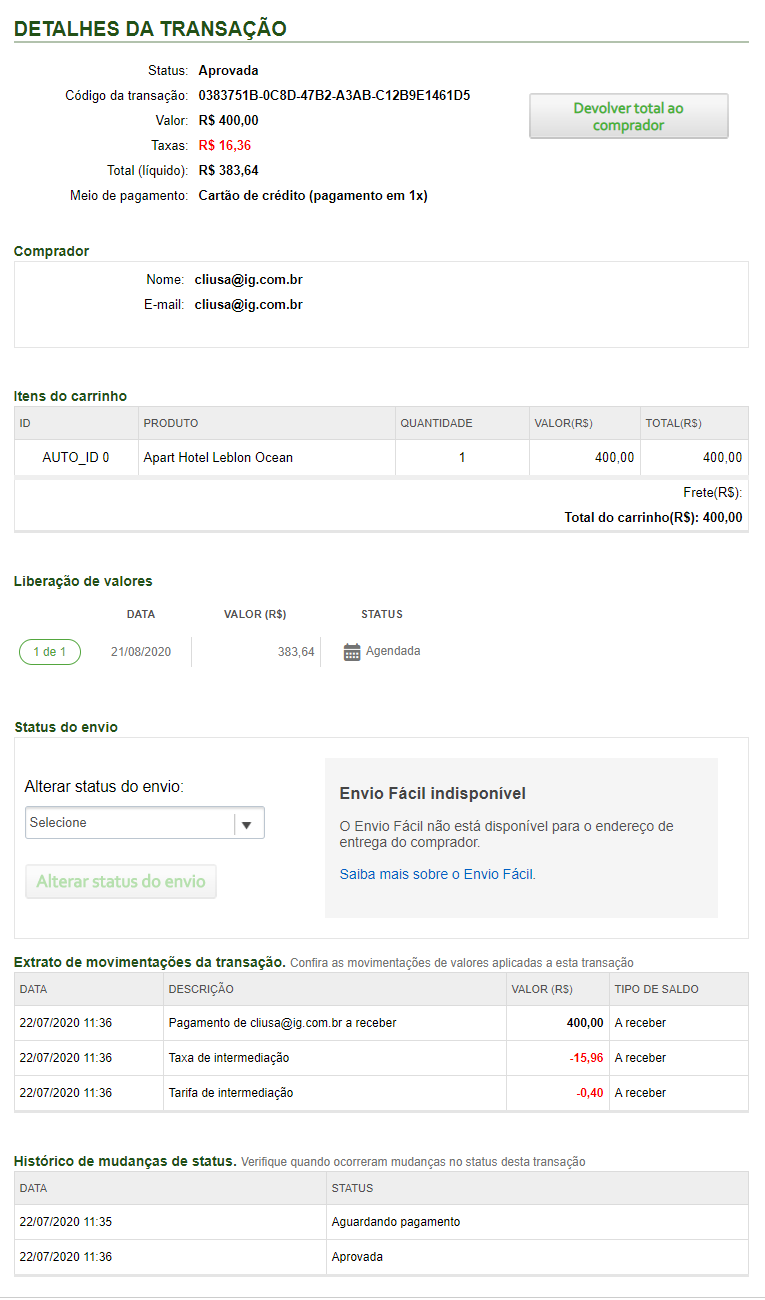The image size is (765, 1300).
Task: Click the calendar icon beside Agendada
Action: tap(351, 652)
